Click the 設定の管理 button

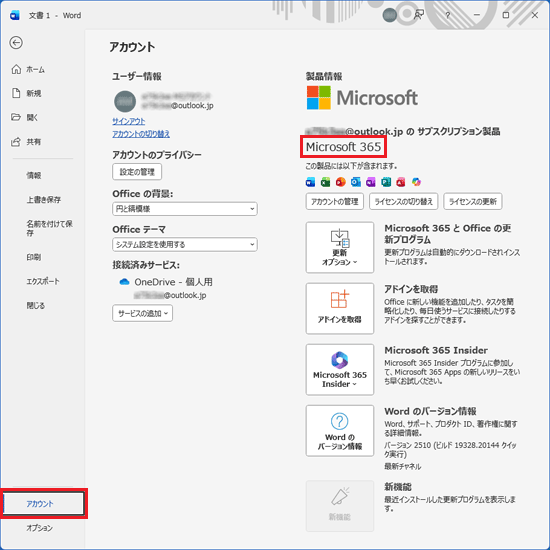tap(137, 172)
